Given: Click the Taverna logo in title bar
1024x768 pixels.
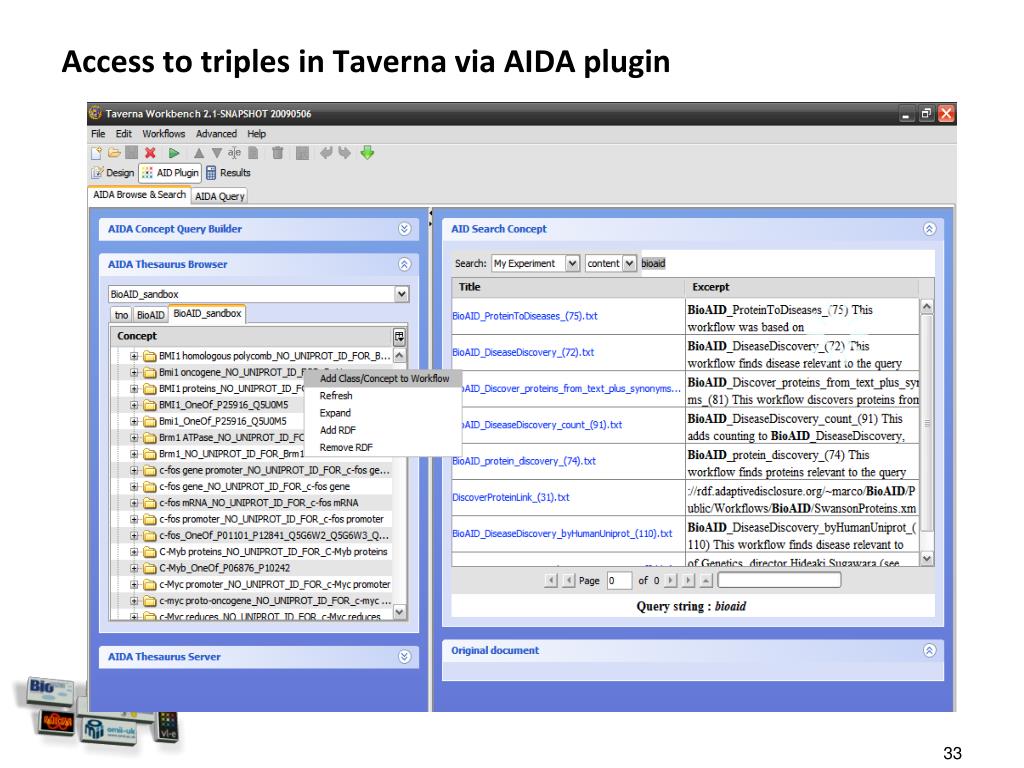Looking at the screenshot, I should pos(96,113).
